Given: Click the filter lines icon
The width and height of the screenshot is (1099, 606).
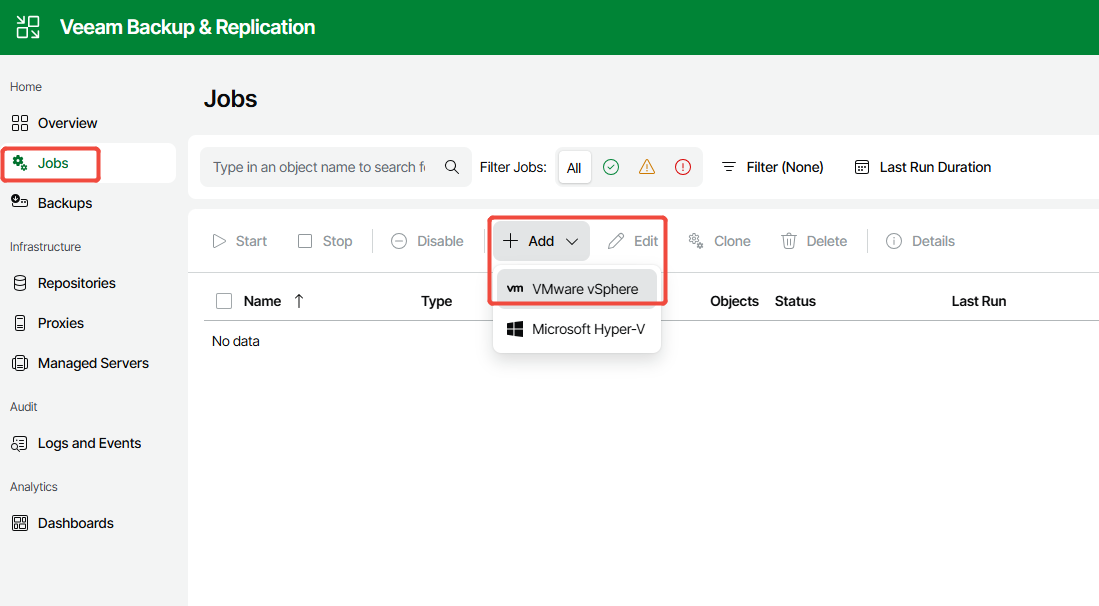Looking at the screenshot, I should [729, 167].
